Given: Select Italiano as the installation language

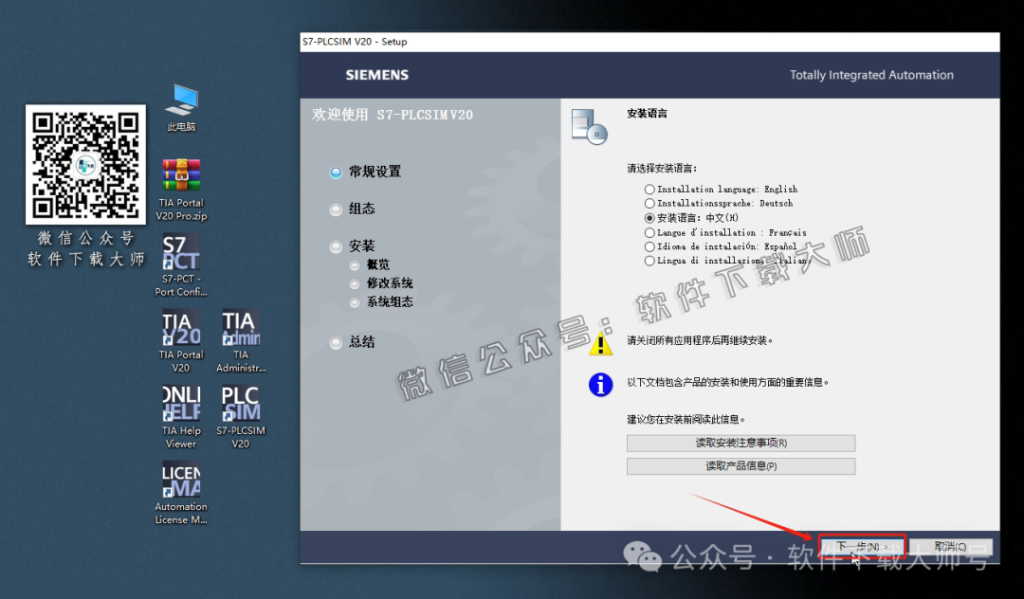Looking at the screenshot, I should [x=648, y=260].
